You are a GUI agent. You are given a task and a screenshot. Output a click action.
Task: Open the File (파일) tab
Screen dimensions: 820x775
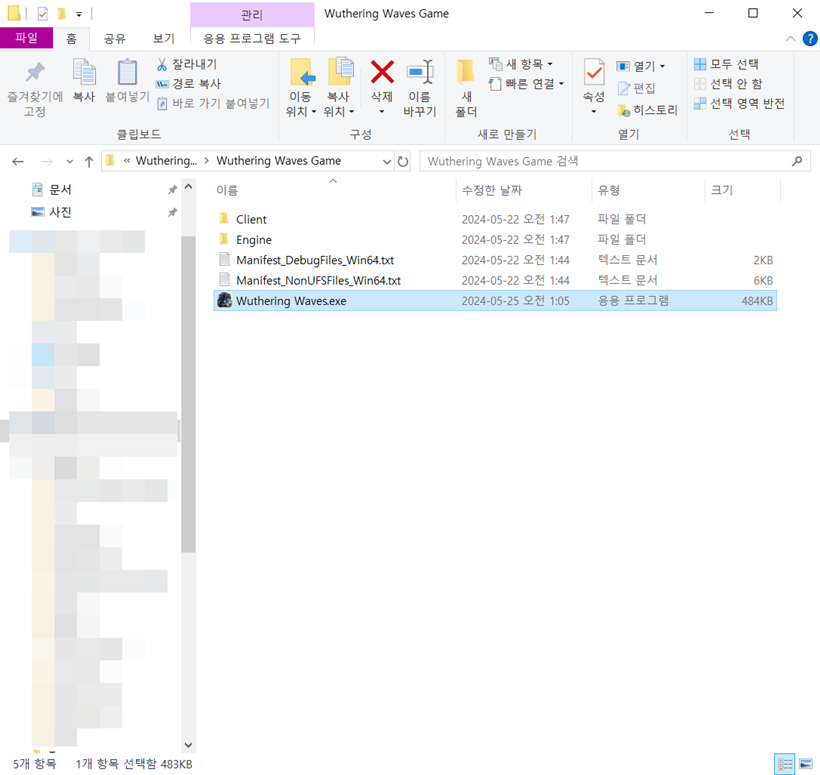tap(26, 38)
